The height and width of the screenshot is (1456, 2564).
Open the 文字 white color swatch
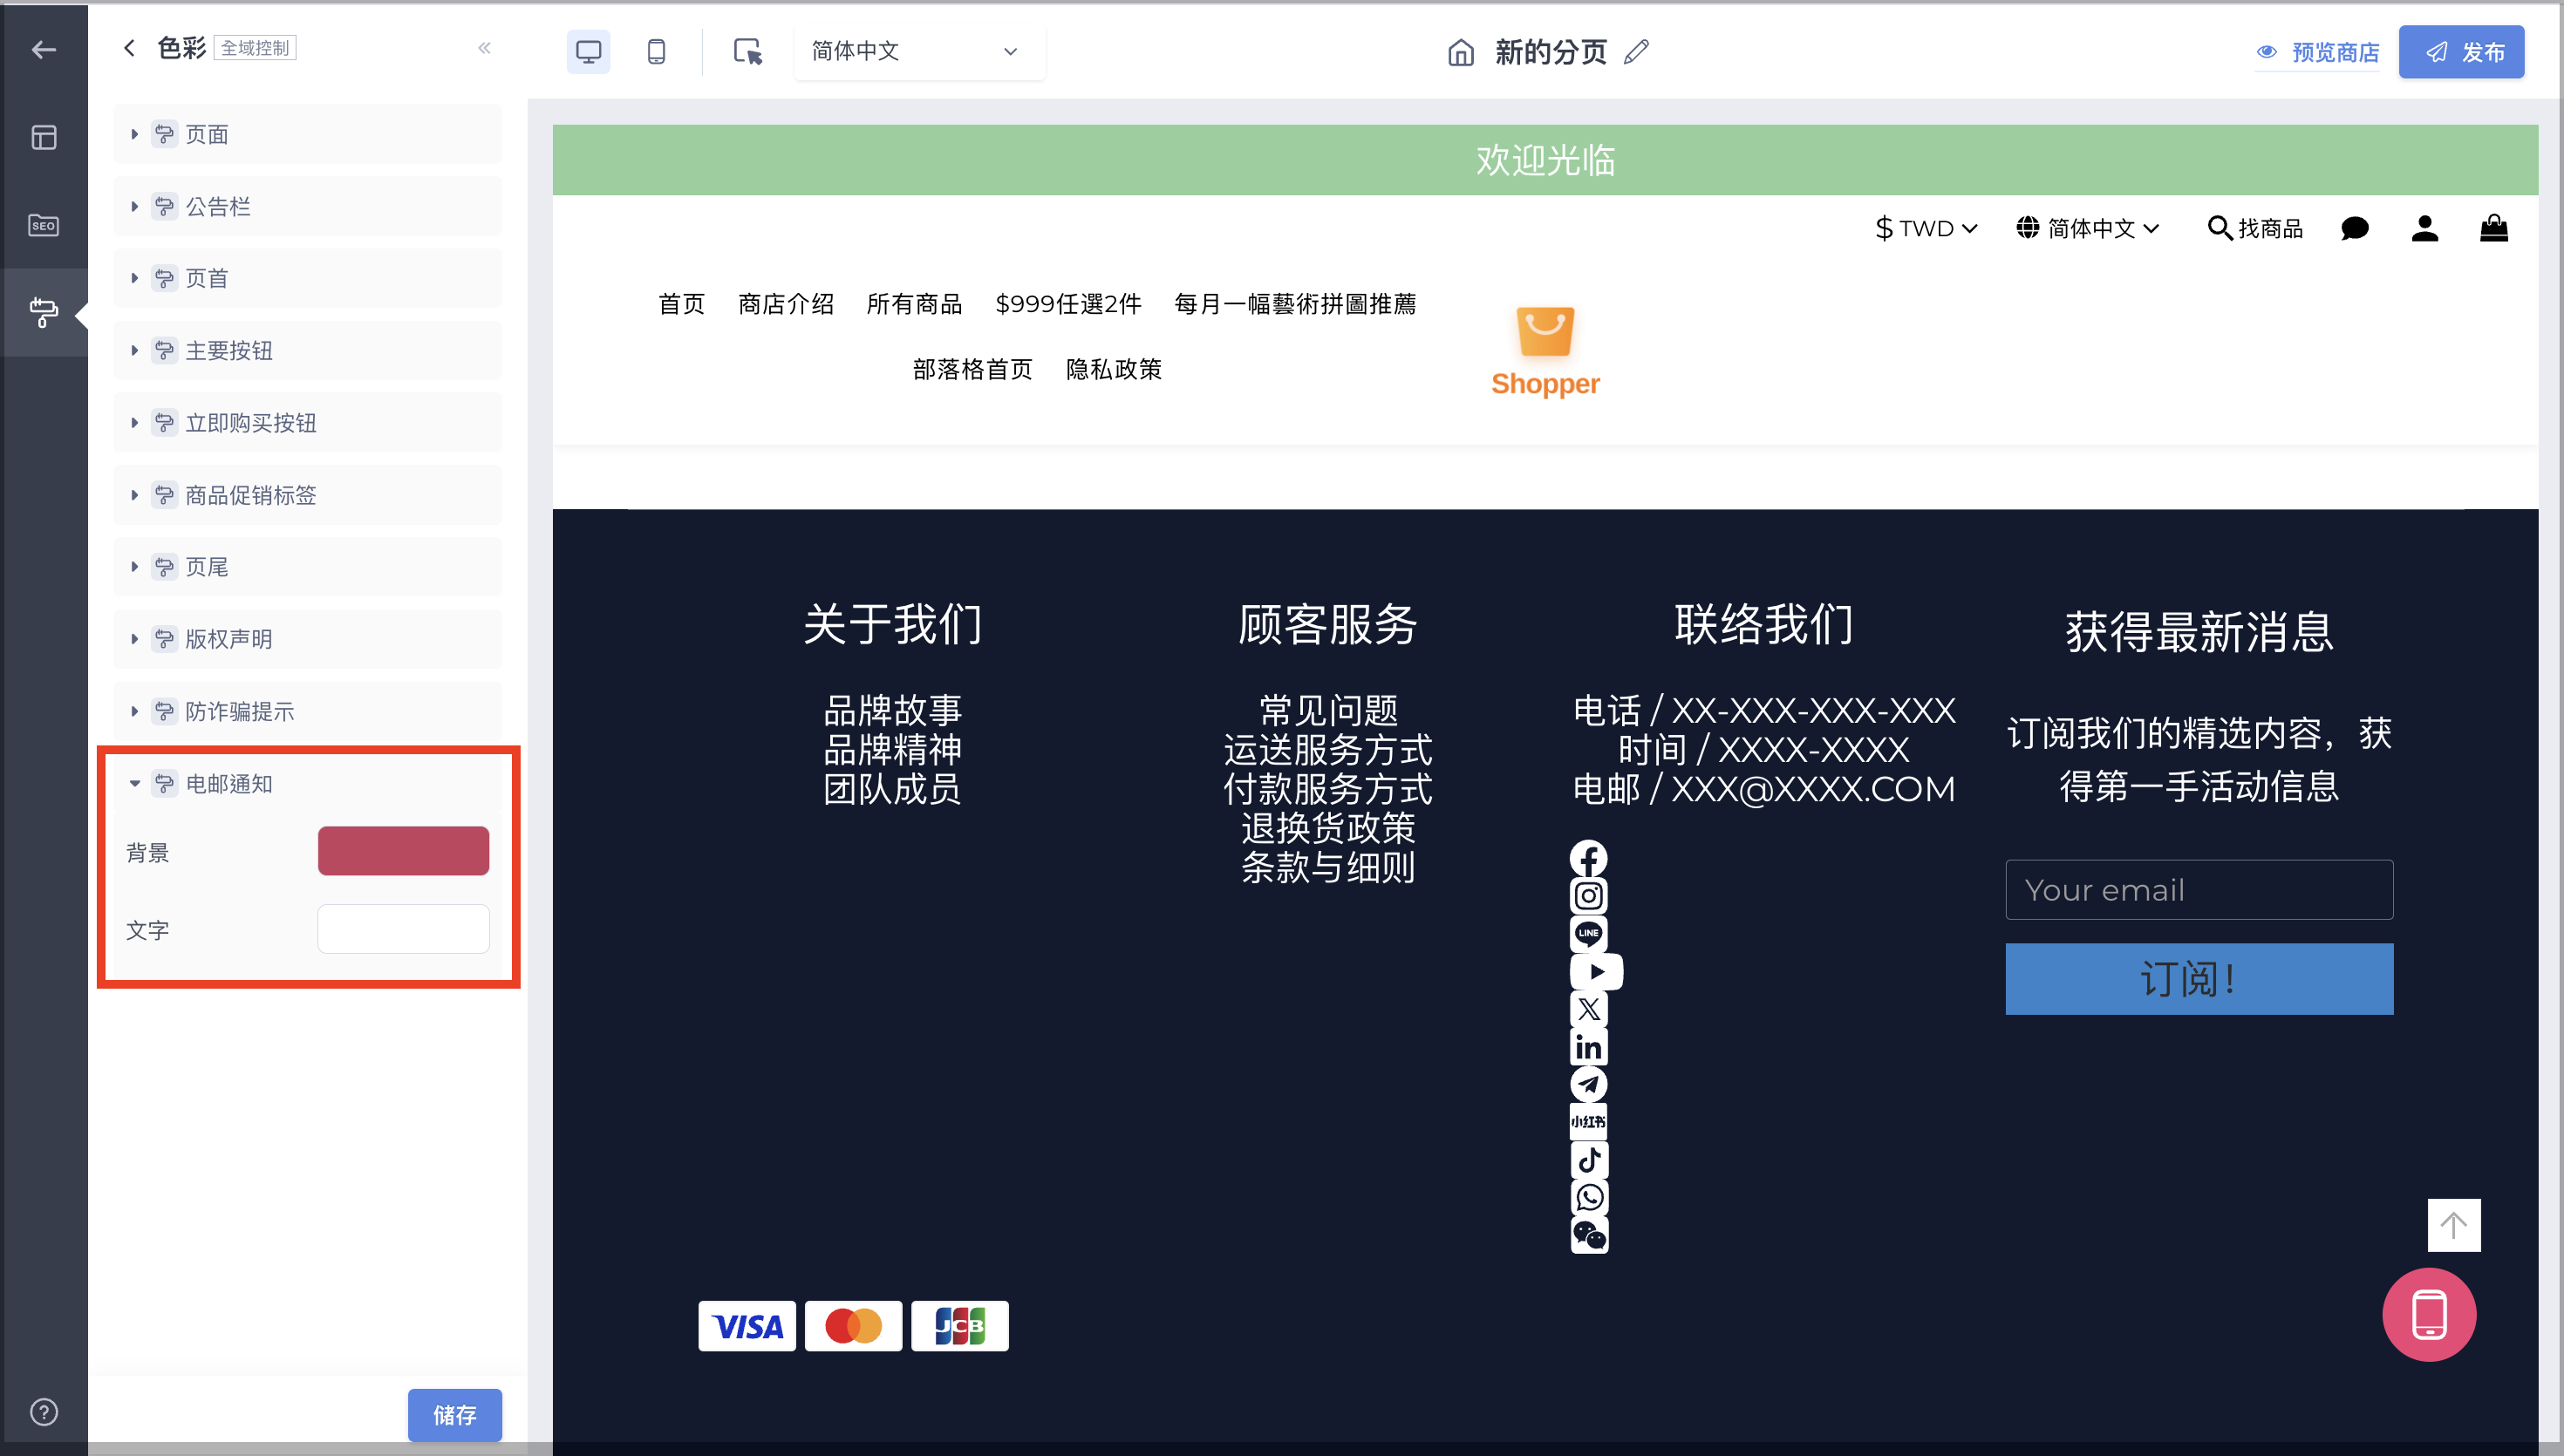[403, 929]
